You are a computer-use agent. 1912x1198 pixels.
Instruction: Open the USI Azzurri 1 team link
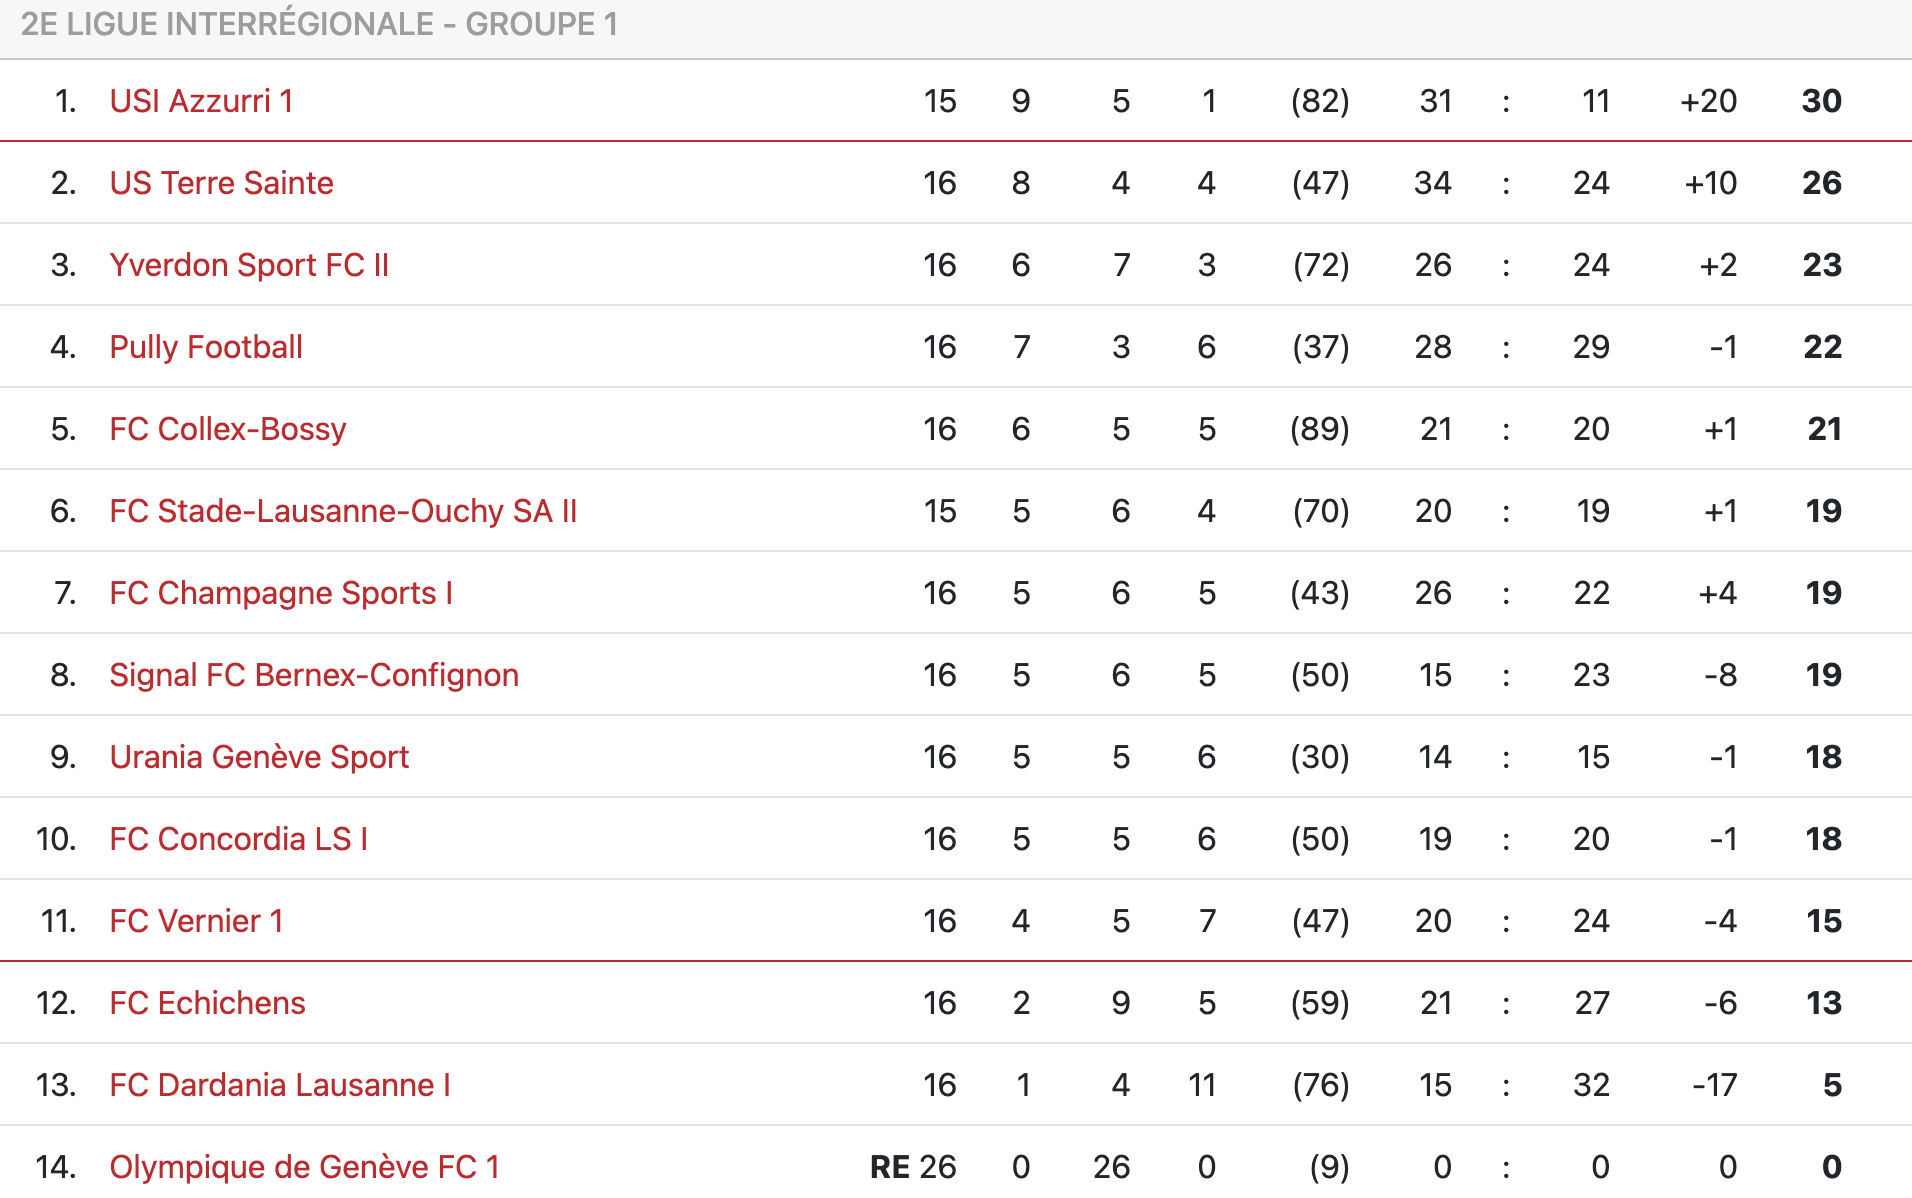(201, 101)
